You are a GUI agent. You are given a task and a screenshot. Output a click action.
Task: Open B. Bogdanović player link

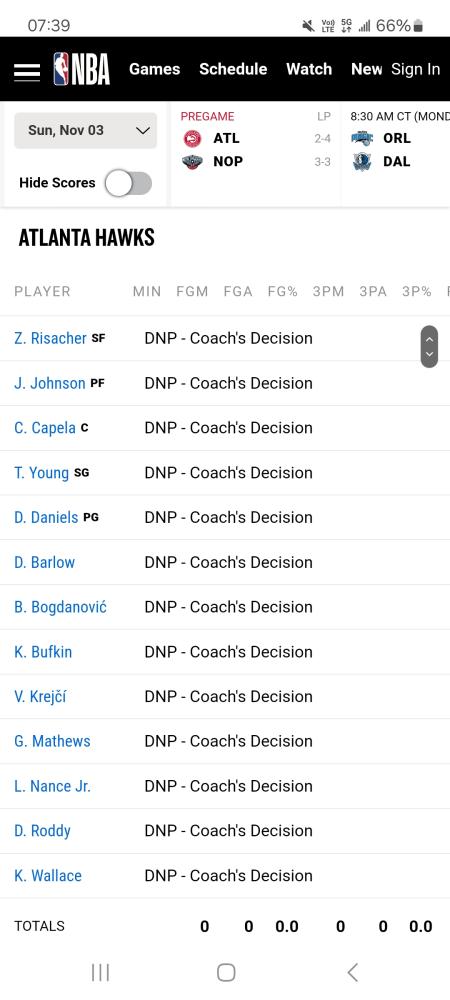(x=61, y=607)
